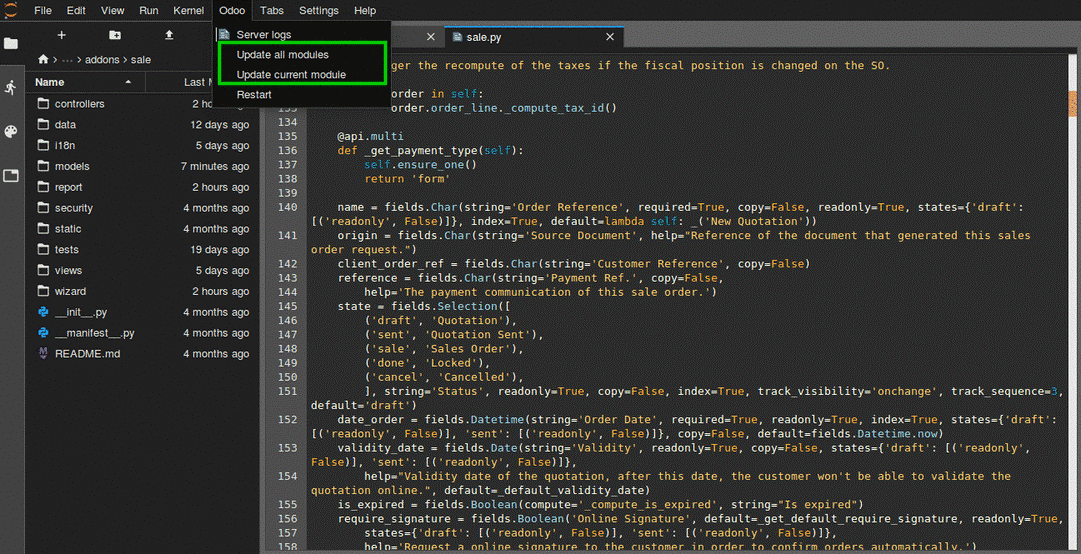1081x554 pixels.
Task: Open the Tabs sidebar icon
Action: (x=11, y=176)
